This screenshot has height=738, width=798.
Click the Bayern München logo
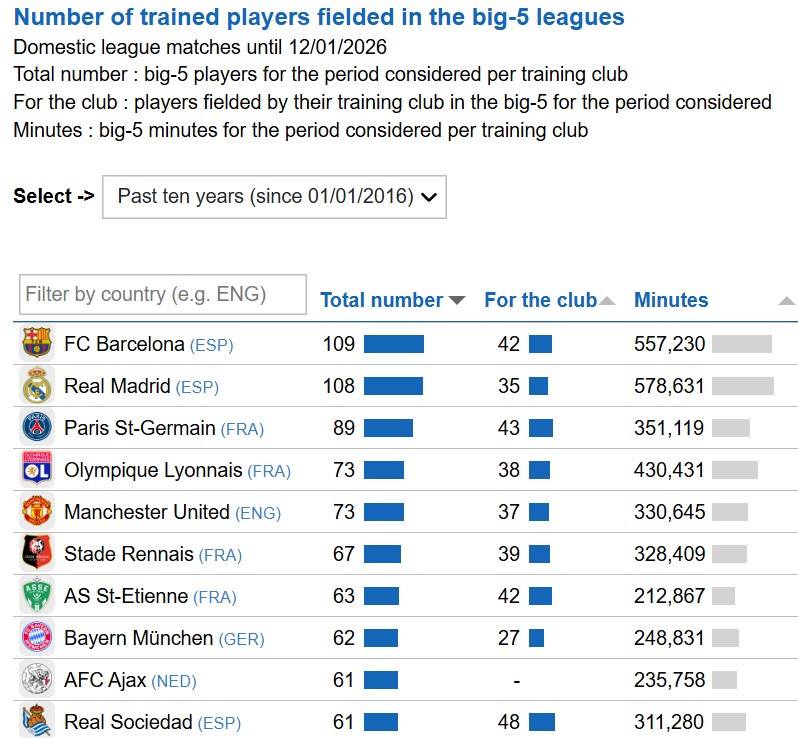[36, 638]
